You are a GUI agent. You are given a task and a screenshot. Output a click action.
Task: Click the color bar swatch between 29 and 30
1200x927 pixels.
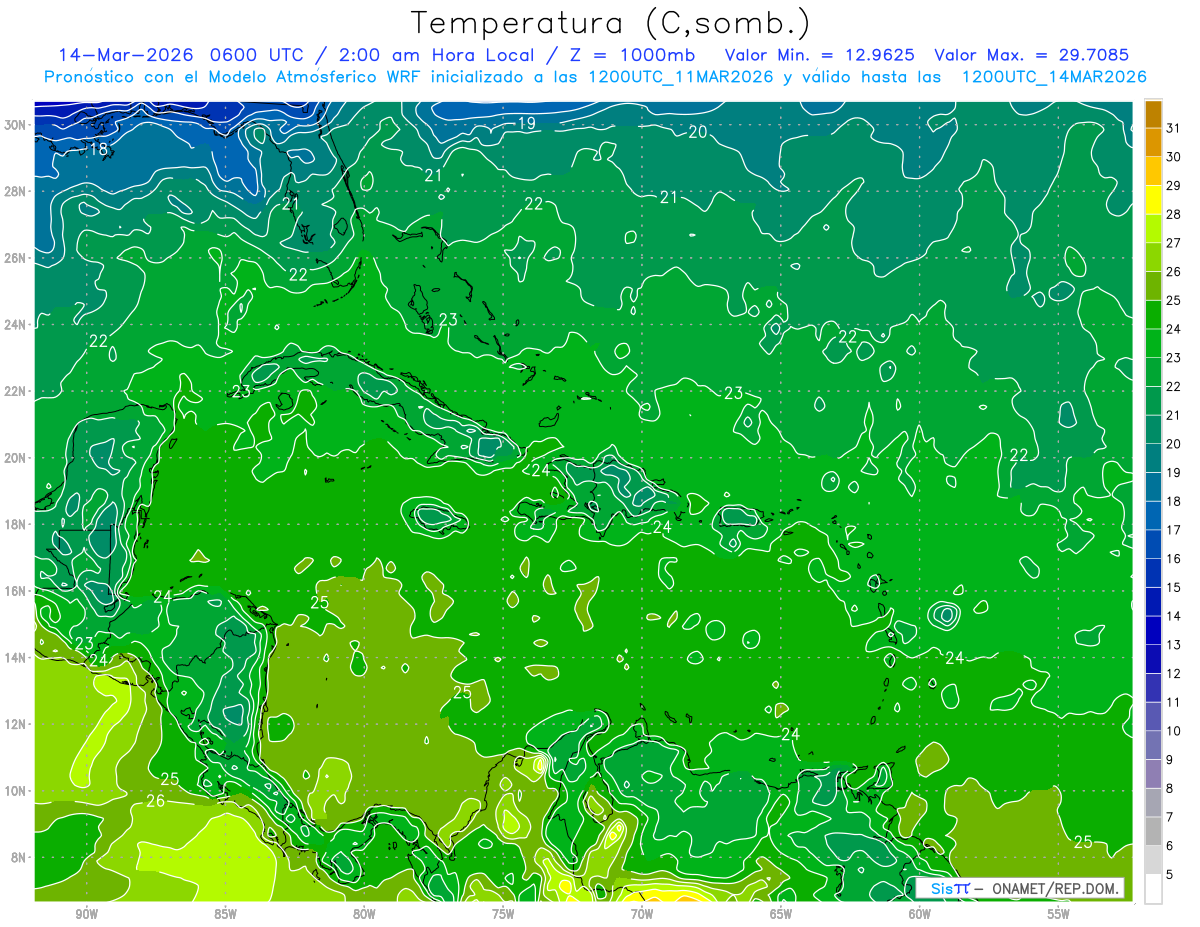tap(1153, 172)
